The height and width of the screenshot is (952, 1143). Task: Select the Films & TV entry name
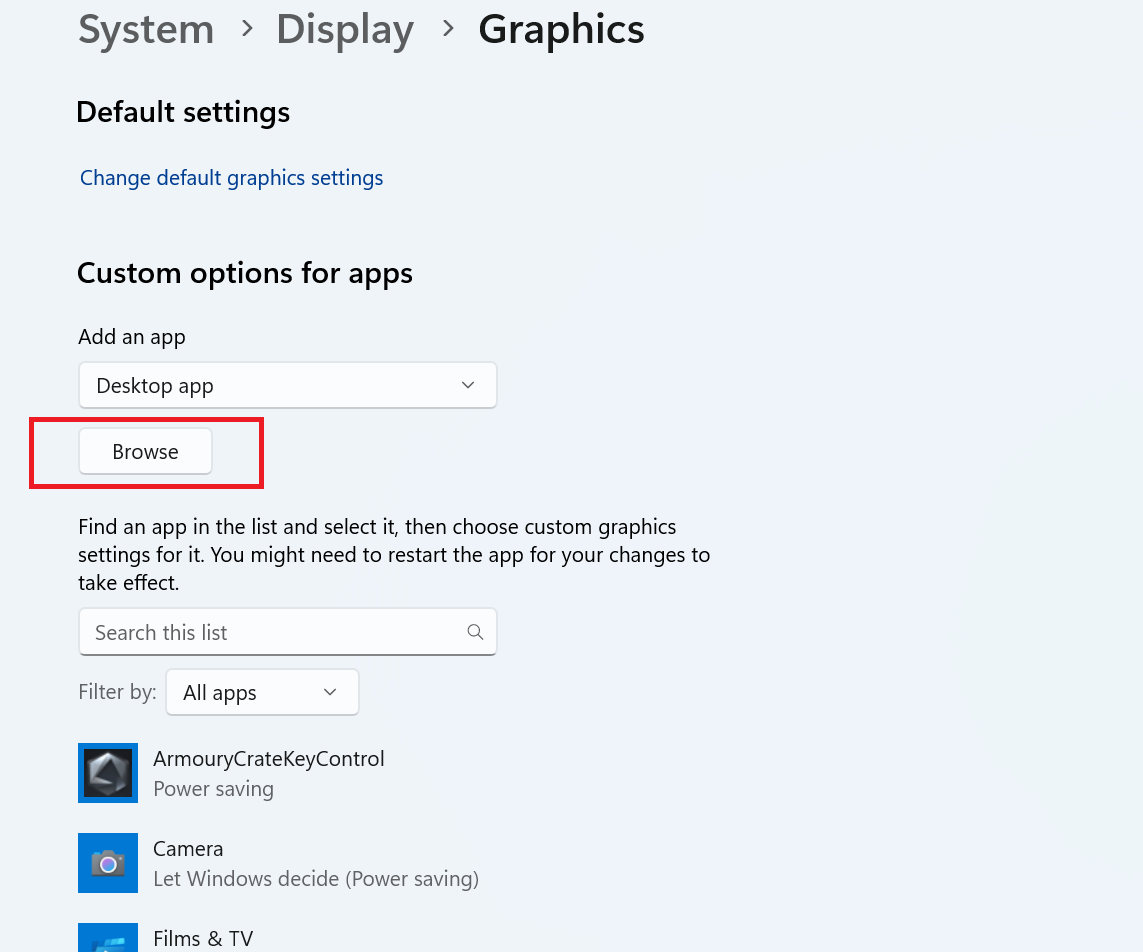coord(203,939)
